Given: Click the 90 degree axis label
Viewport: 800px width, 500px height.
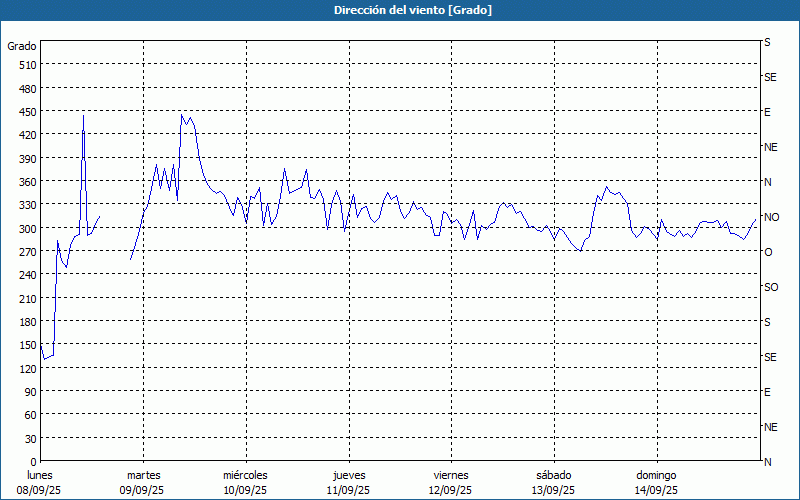Looking at the screenshot, I should click(29, 392).
